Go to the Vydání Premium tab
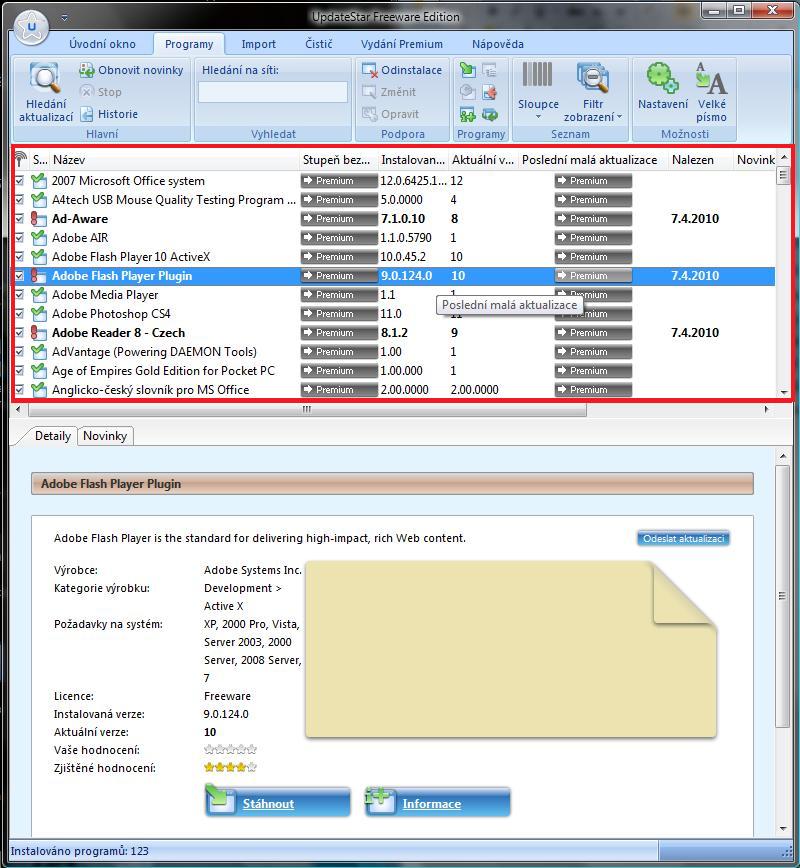This screenshot has width=800, height=868. coord(402,44)
